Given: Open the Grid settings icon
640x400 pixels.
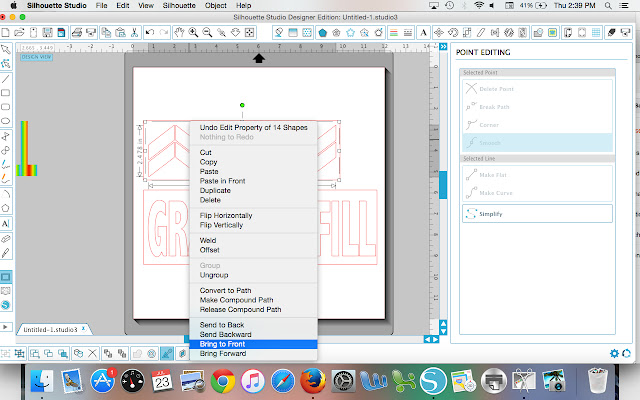Looking at the screenshot, I should click(596, 33).
